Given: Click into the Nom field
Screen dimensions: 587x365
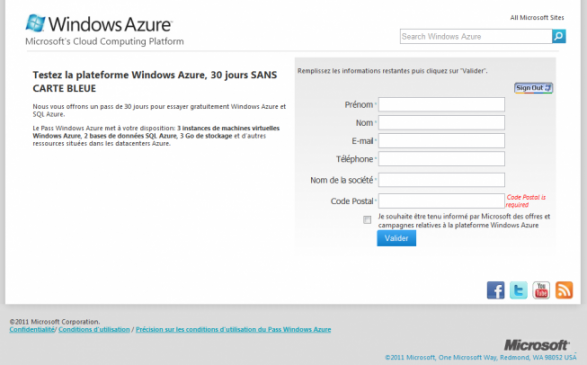Looking at the screenshot, I should (441, 122).
